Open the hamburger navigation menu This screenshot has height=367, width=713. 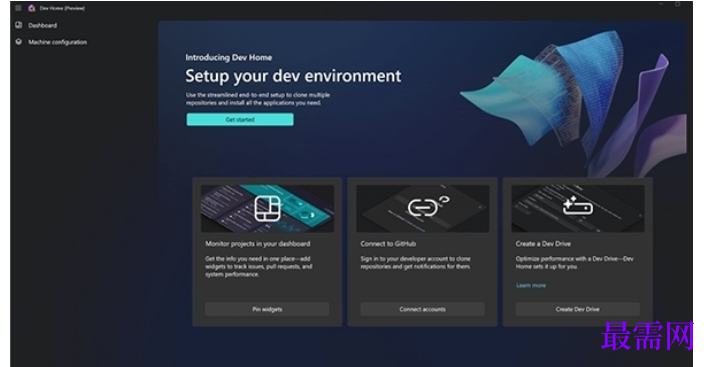click(18, 8)
